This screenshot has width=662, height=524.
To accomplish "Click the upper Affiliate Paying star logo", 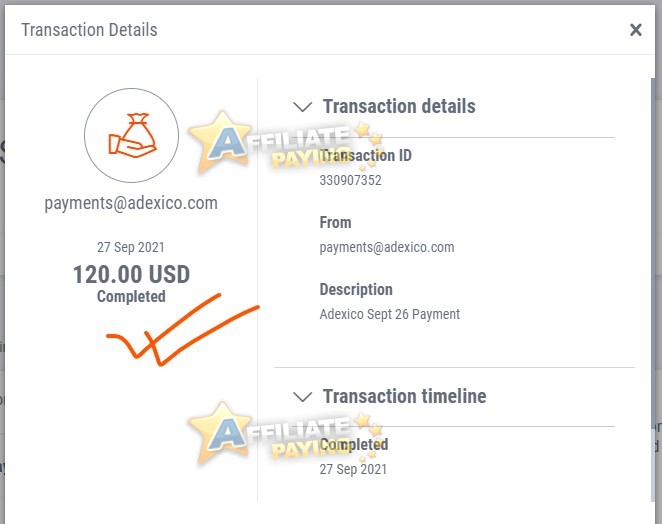I will click(285, 142).
